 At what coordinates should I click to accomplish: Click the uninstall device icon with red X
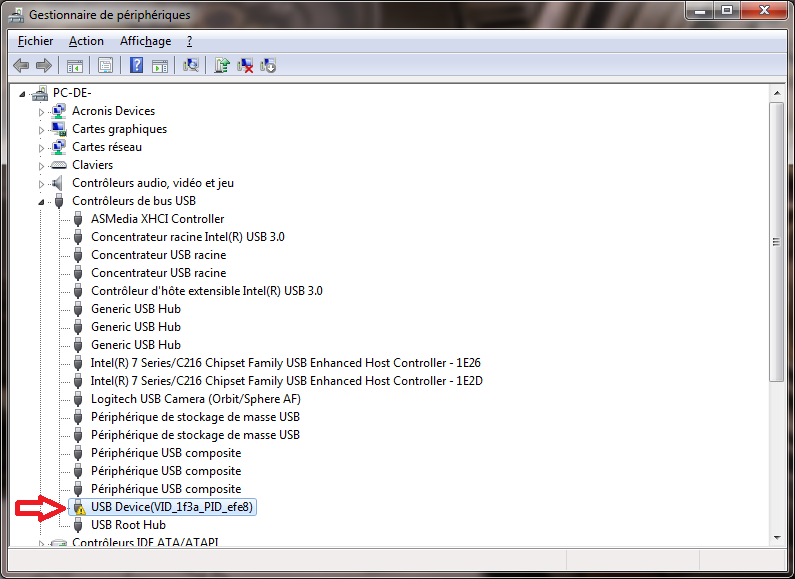pos(245,65)
